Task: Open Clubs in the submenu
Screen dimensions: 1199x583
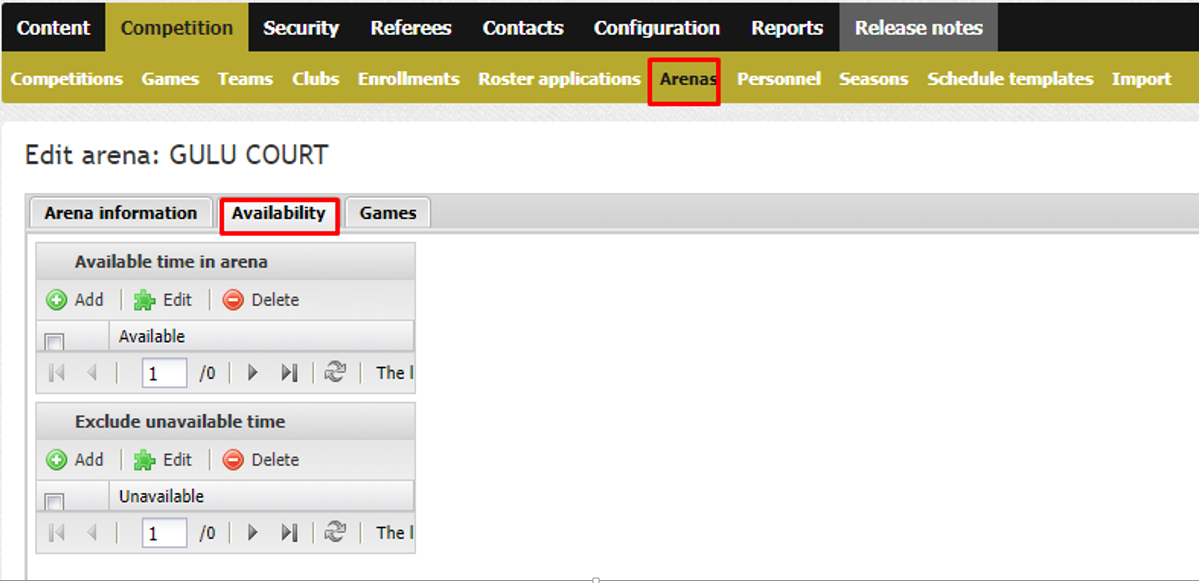Action: (x=316, y=79)
